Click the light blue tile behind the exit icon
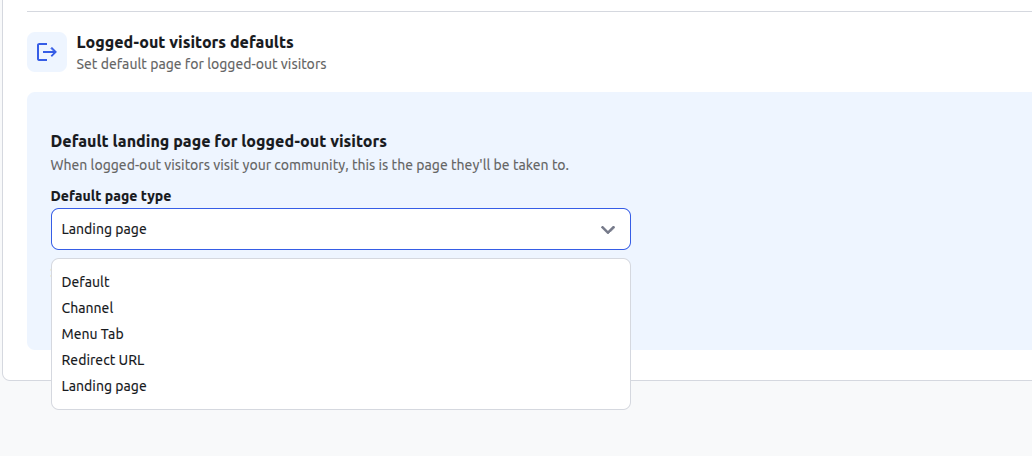The width and height of the screenshot is (1032, 456). (47, 52)
